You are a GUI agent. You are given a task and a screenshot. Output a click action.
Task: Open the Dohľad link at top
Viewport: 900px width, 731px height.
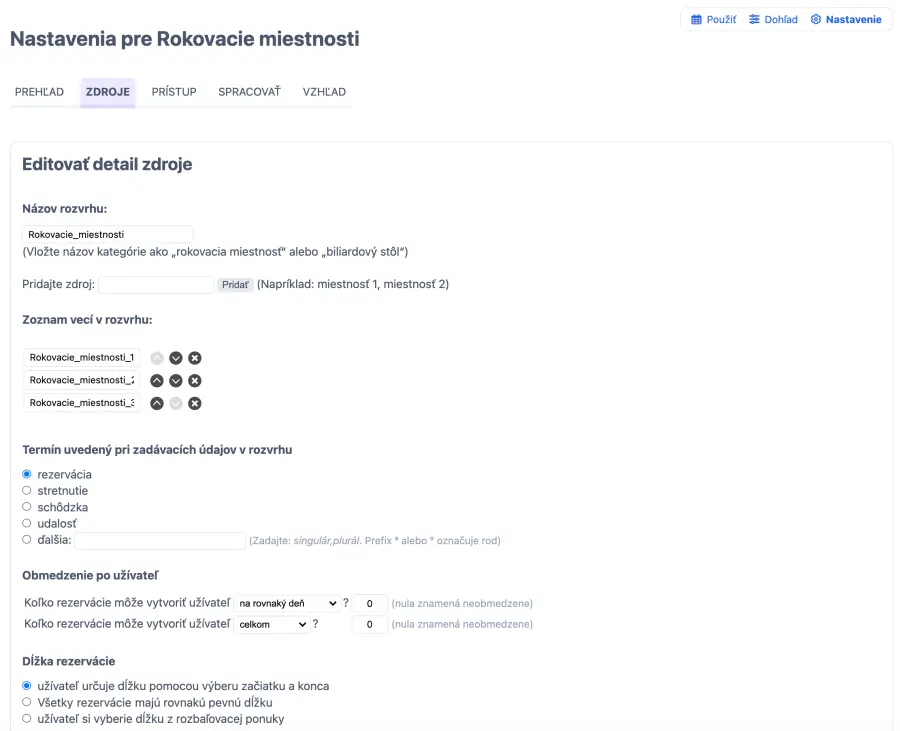773,19
